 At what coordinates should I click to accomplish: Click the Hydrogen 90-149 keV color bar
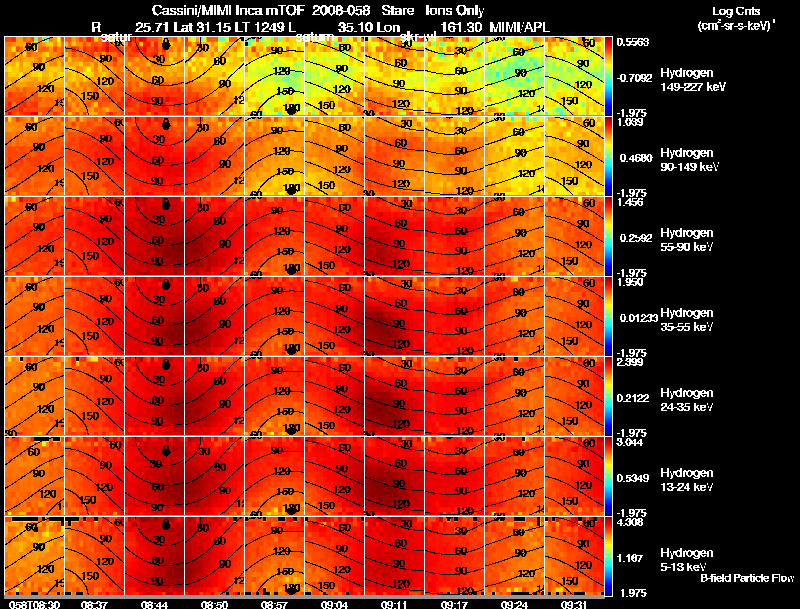pyautogui.click(x=609, y=156)
